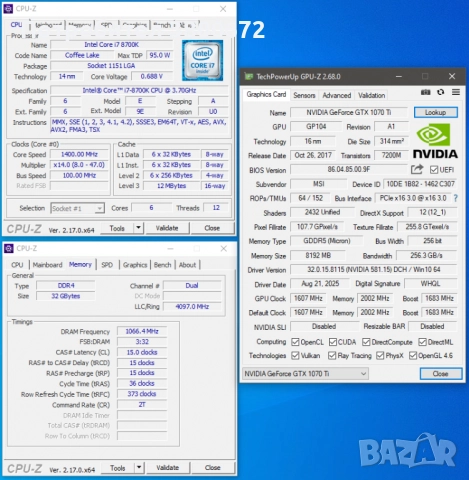Click the BIOS share/export arrow icon
The height and width of the screenshot is (480, 469).
[x=417, y=169]
